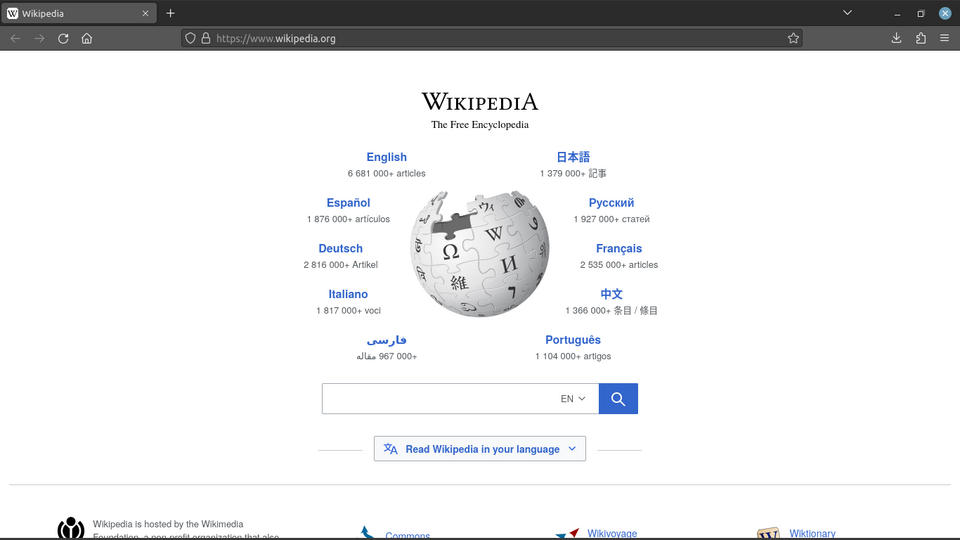Click the Wikipedia puzzle globe logo
Viewport: 960px width, 540px height.
(x=479, y=253)
